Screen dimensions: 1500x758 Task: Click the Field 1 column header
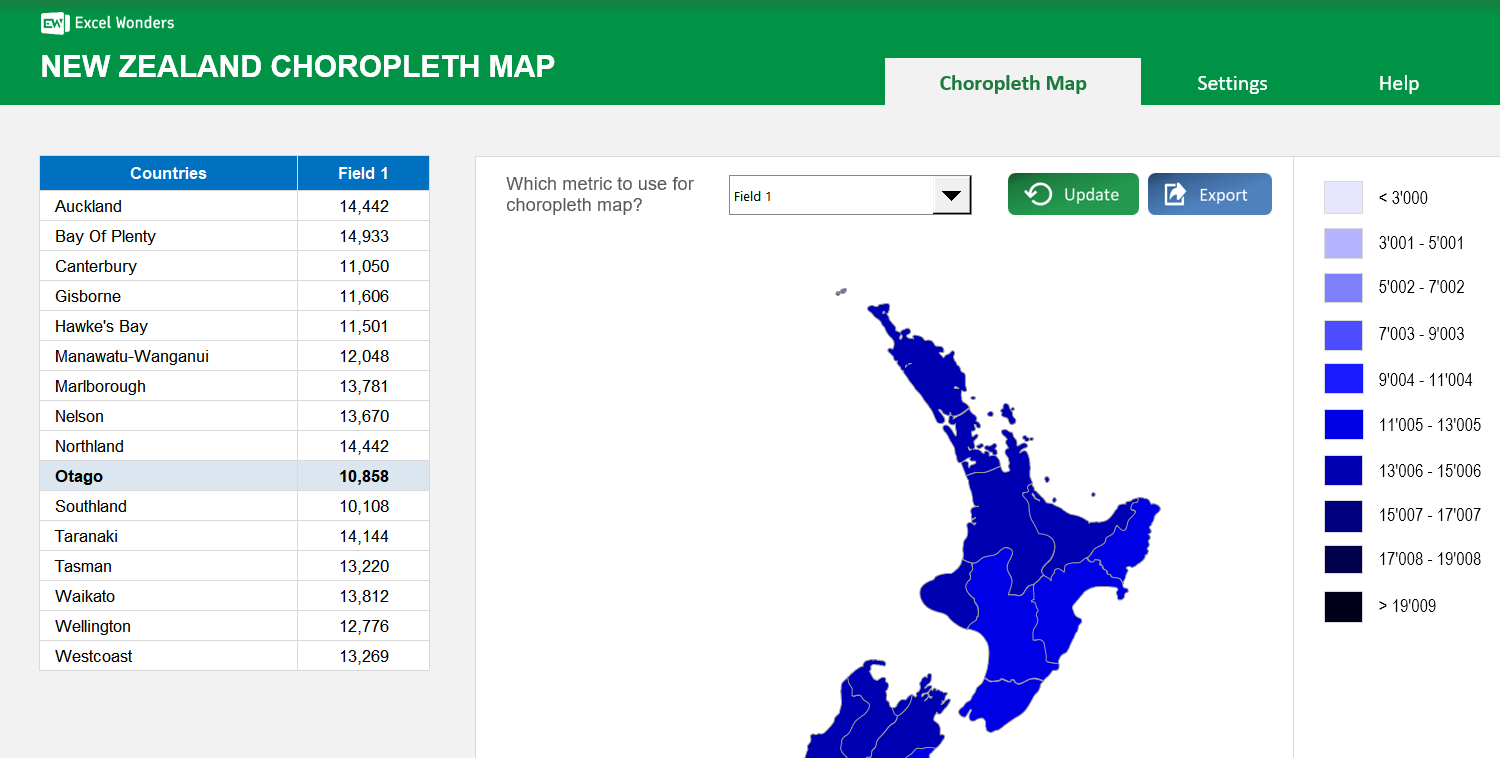pyautogui.click(x=363, y=173)
